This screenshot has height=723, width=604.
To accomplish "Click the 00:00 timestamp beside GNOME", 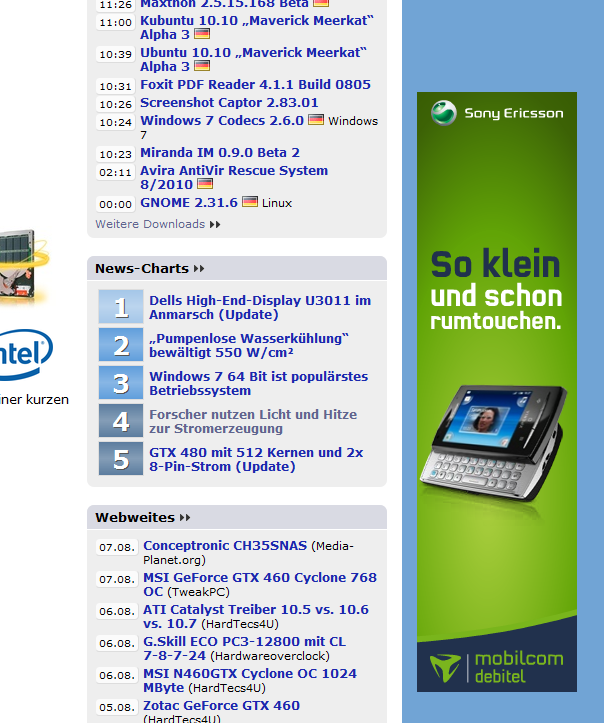I will (115, 204).
